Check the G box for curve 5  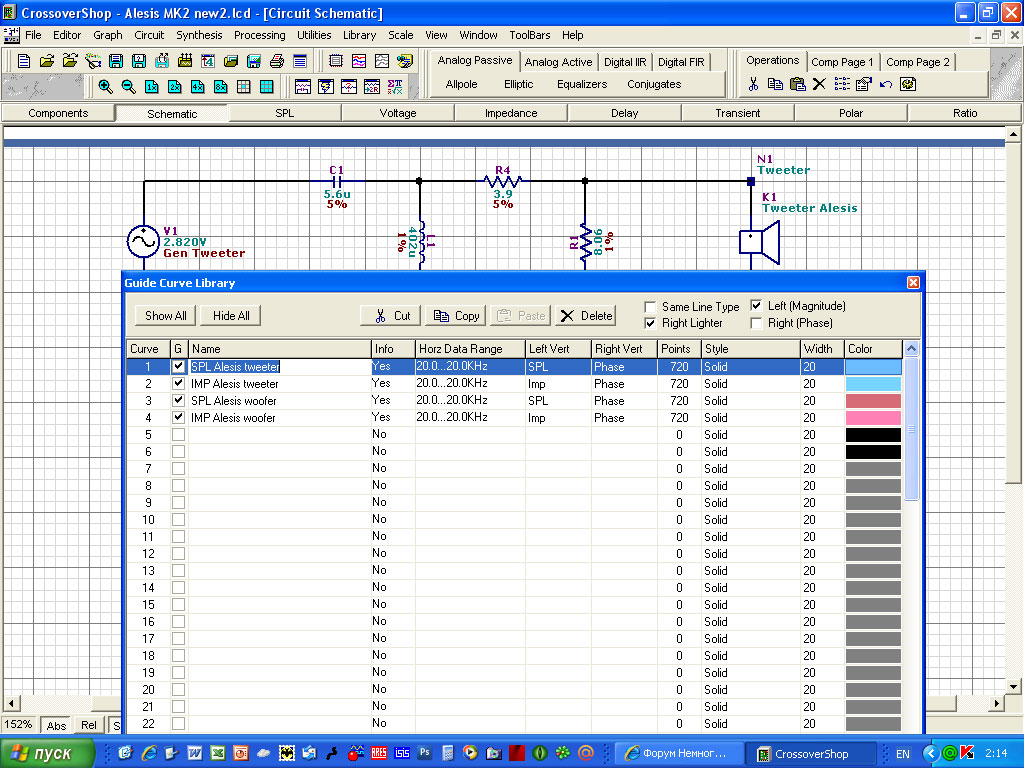coord(178,434)
